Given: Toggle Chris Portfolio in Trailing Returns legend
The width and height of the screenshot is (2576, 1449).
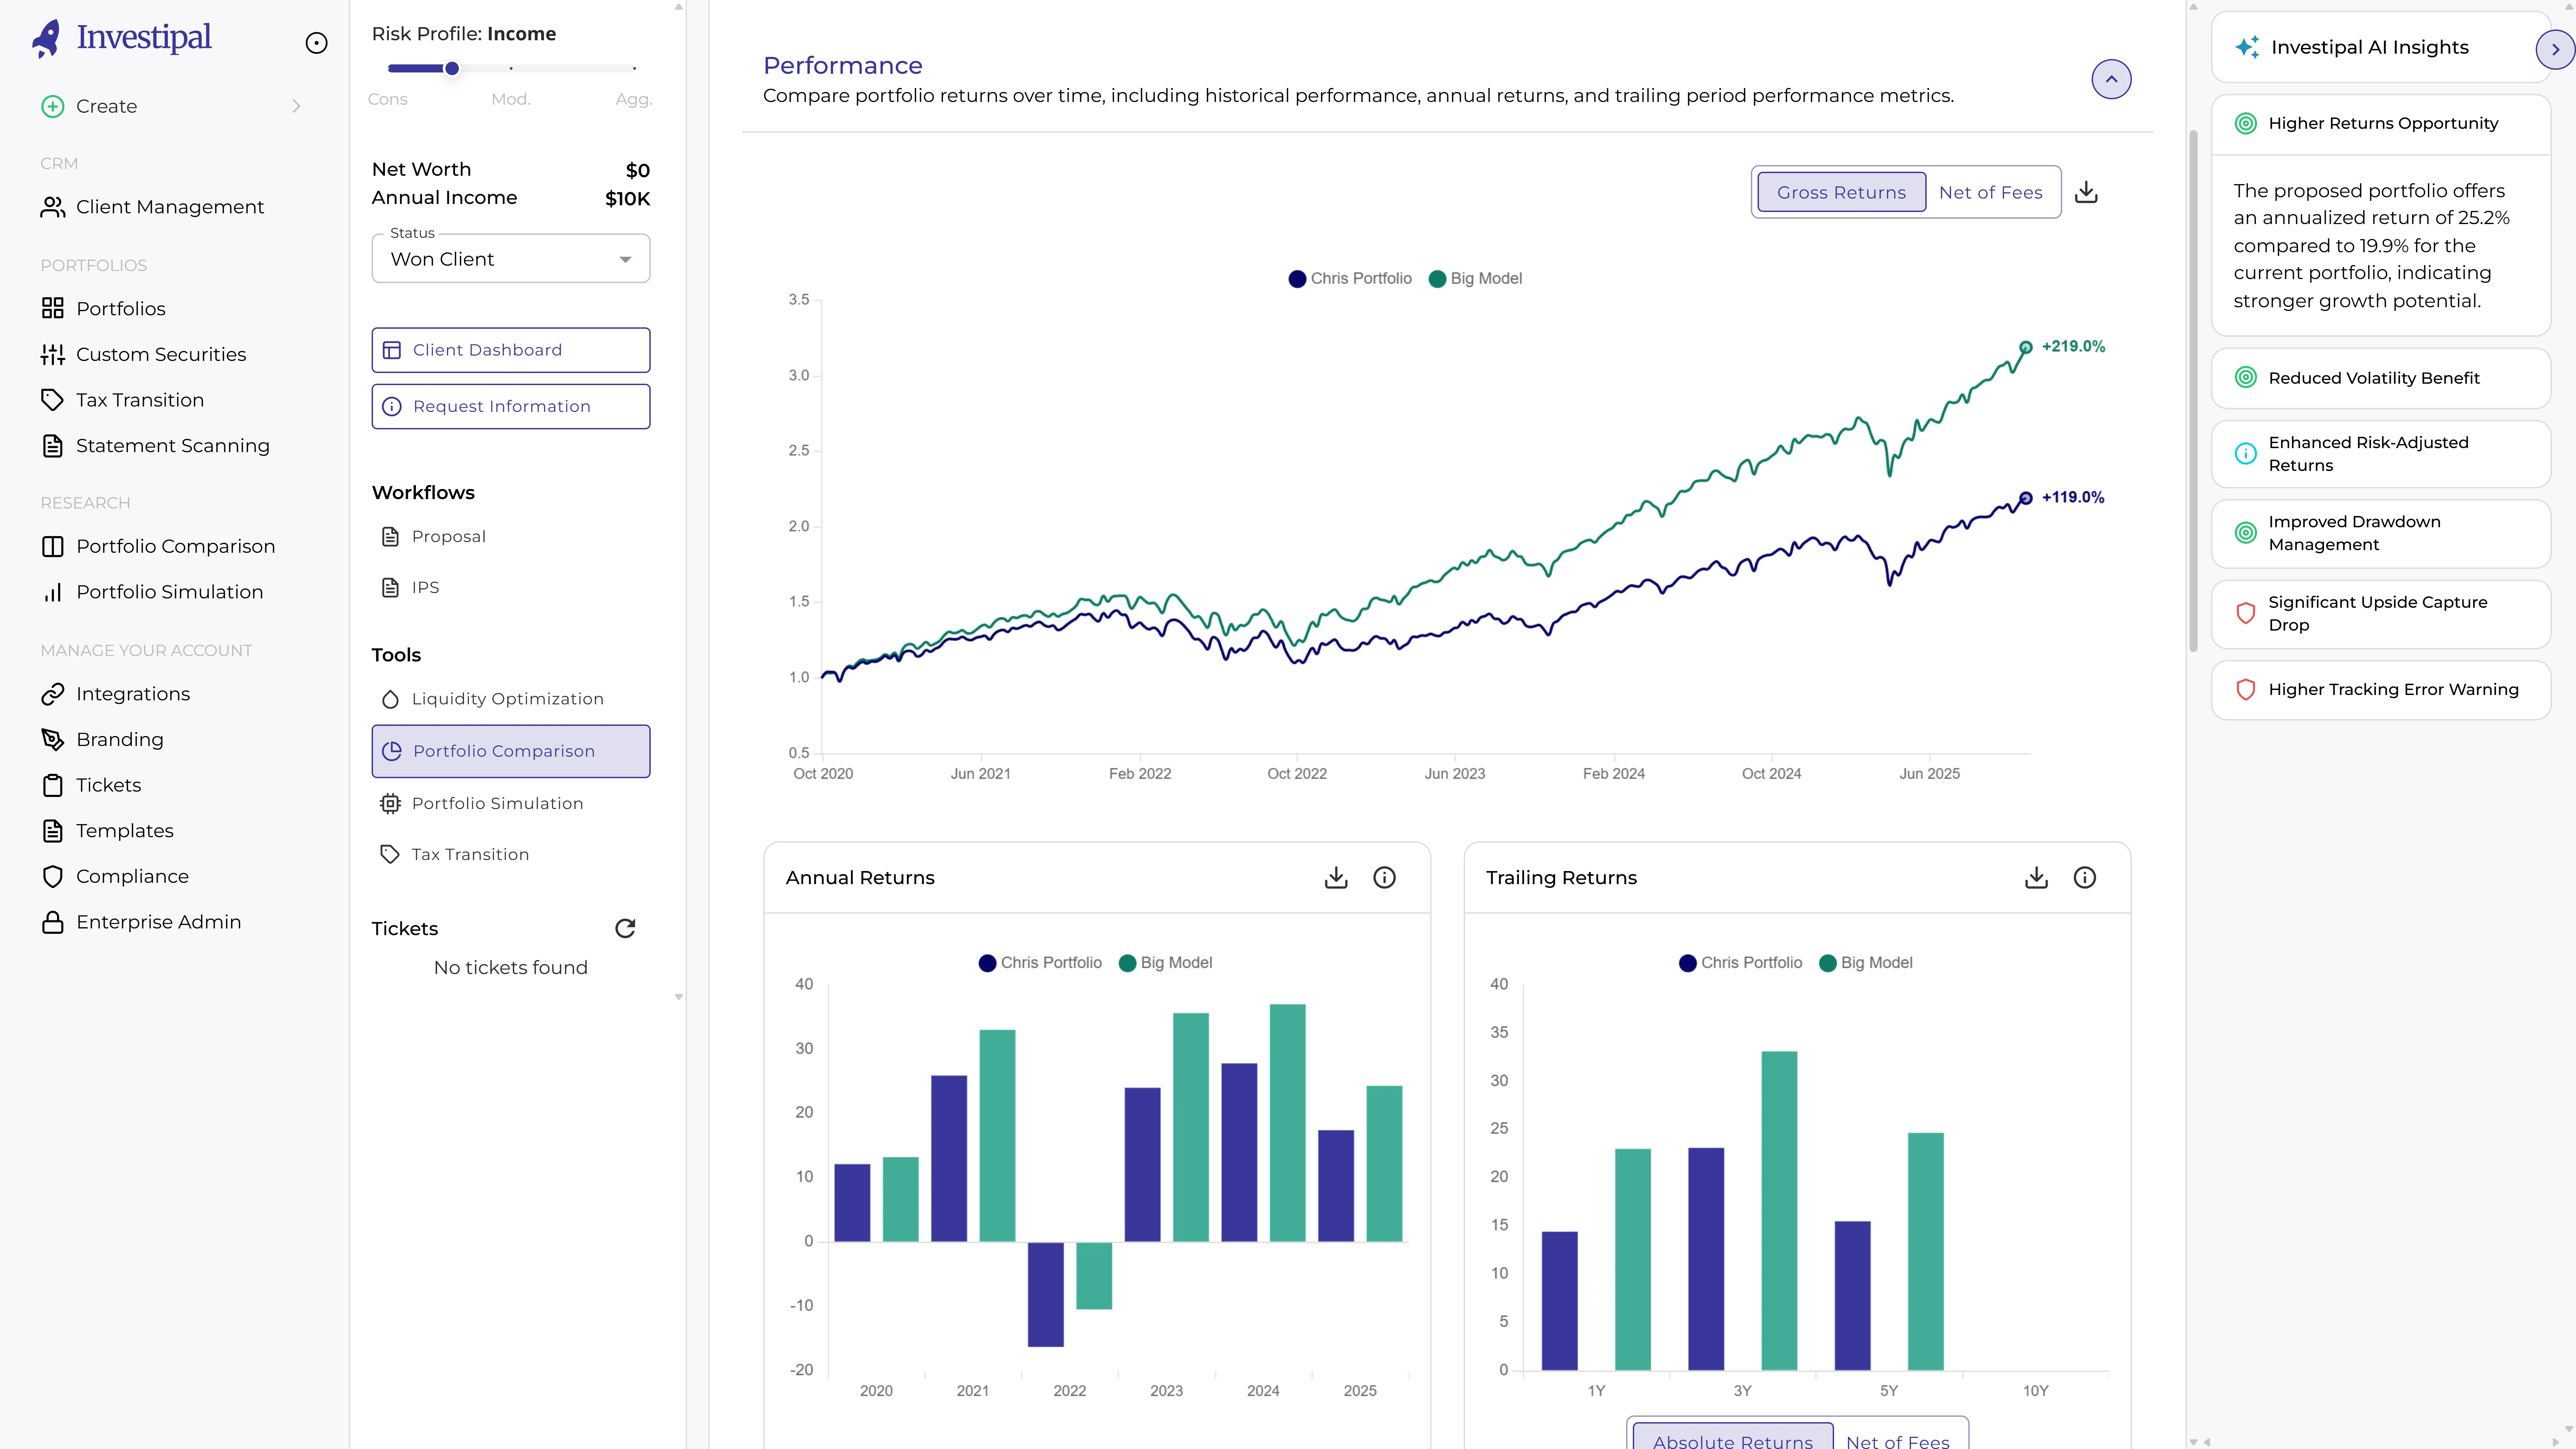Looking at the screenshot, I should (x=1740, y=963).
